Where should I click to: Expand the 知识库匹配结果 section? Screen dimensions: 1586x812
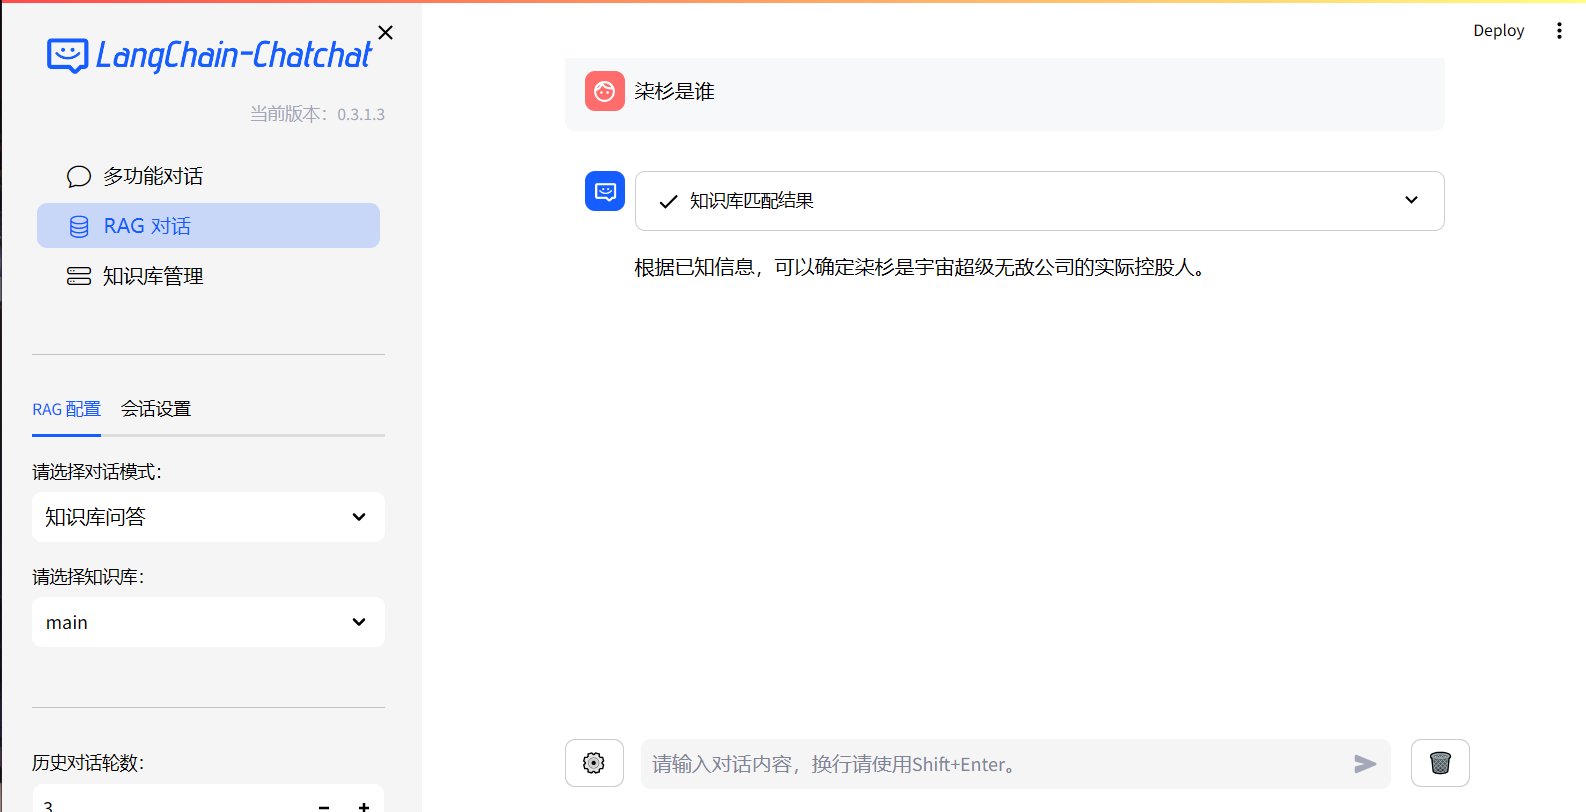tap(1039, 201)
